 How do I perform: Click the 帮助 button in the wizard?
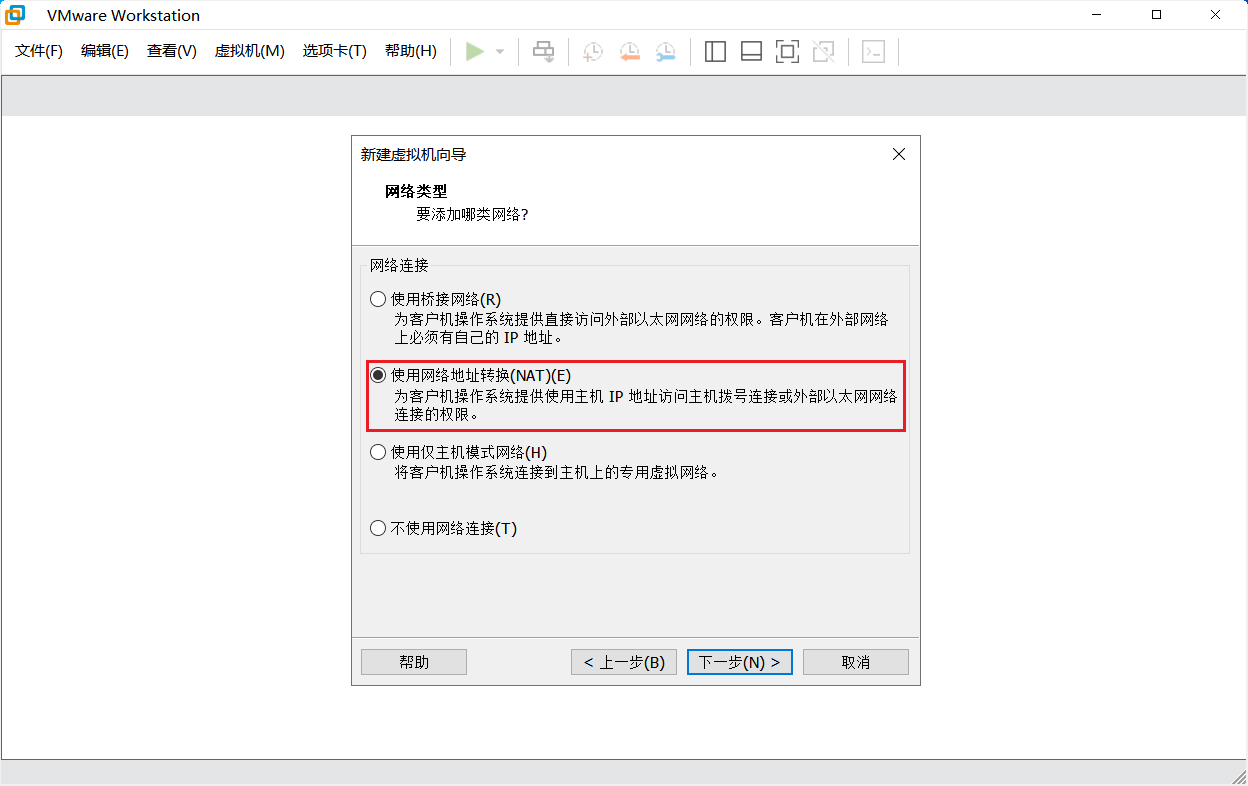coord(413,661)
